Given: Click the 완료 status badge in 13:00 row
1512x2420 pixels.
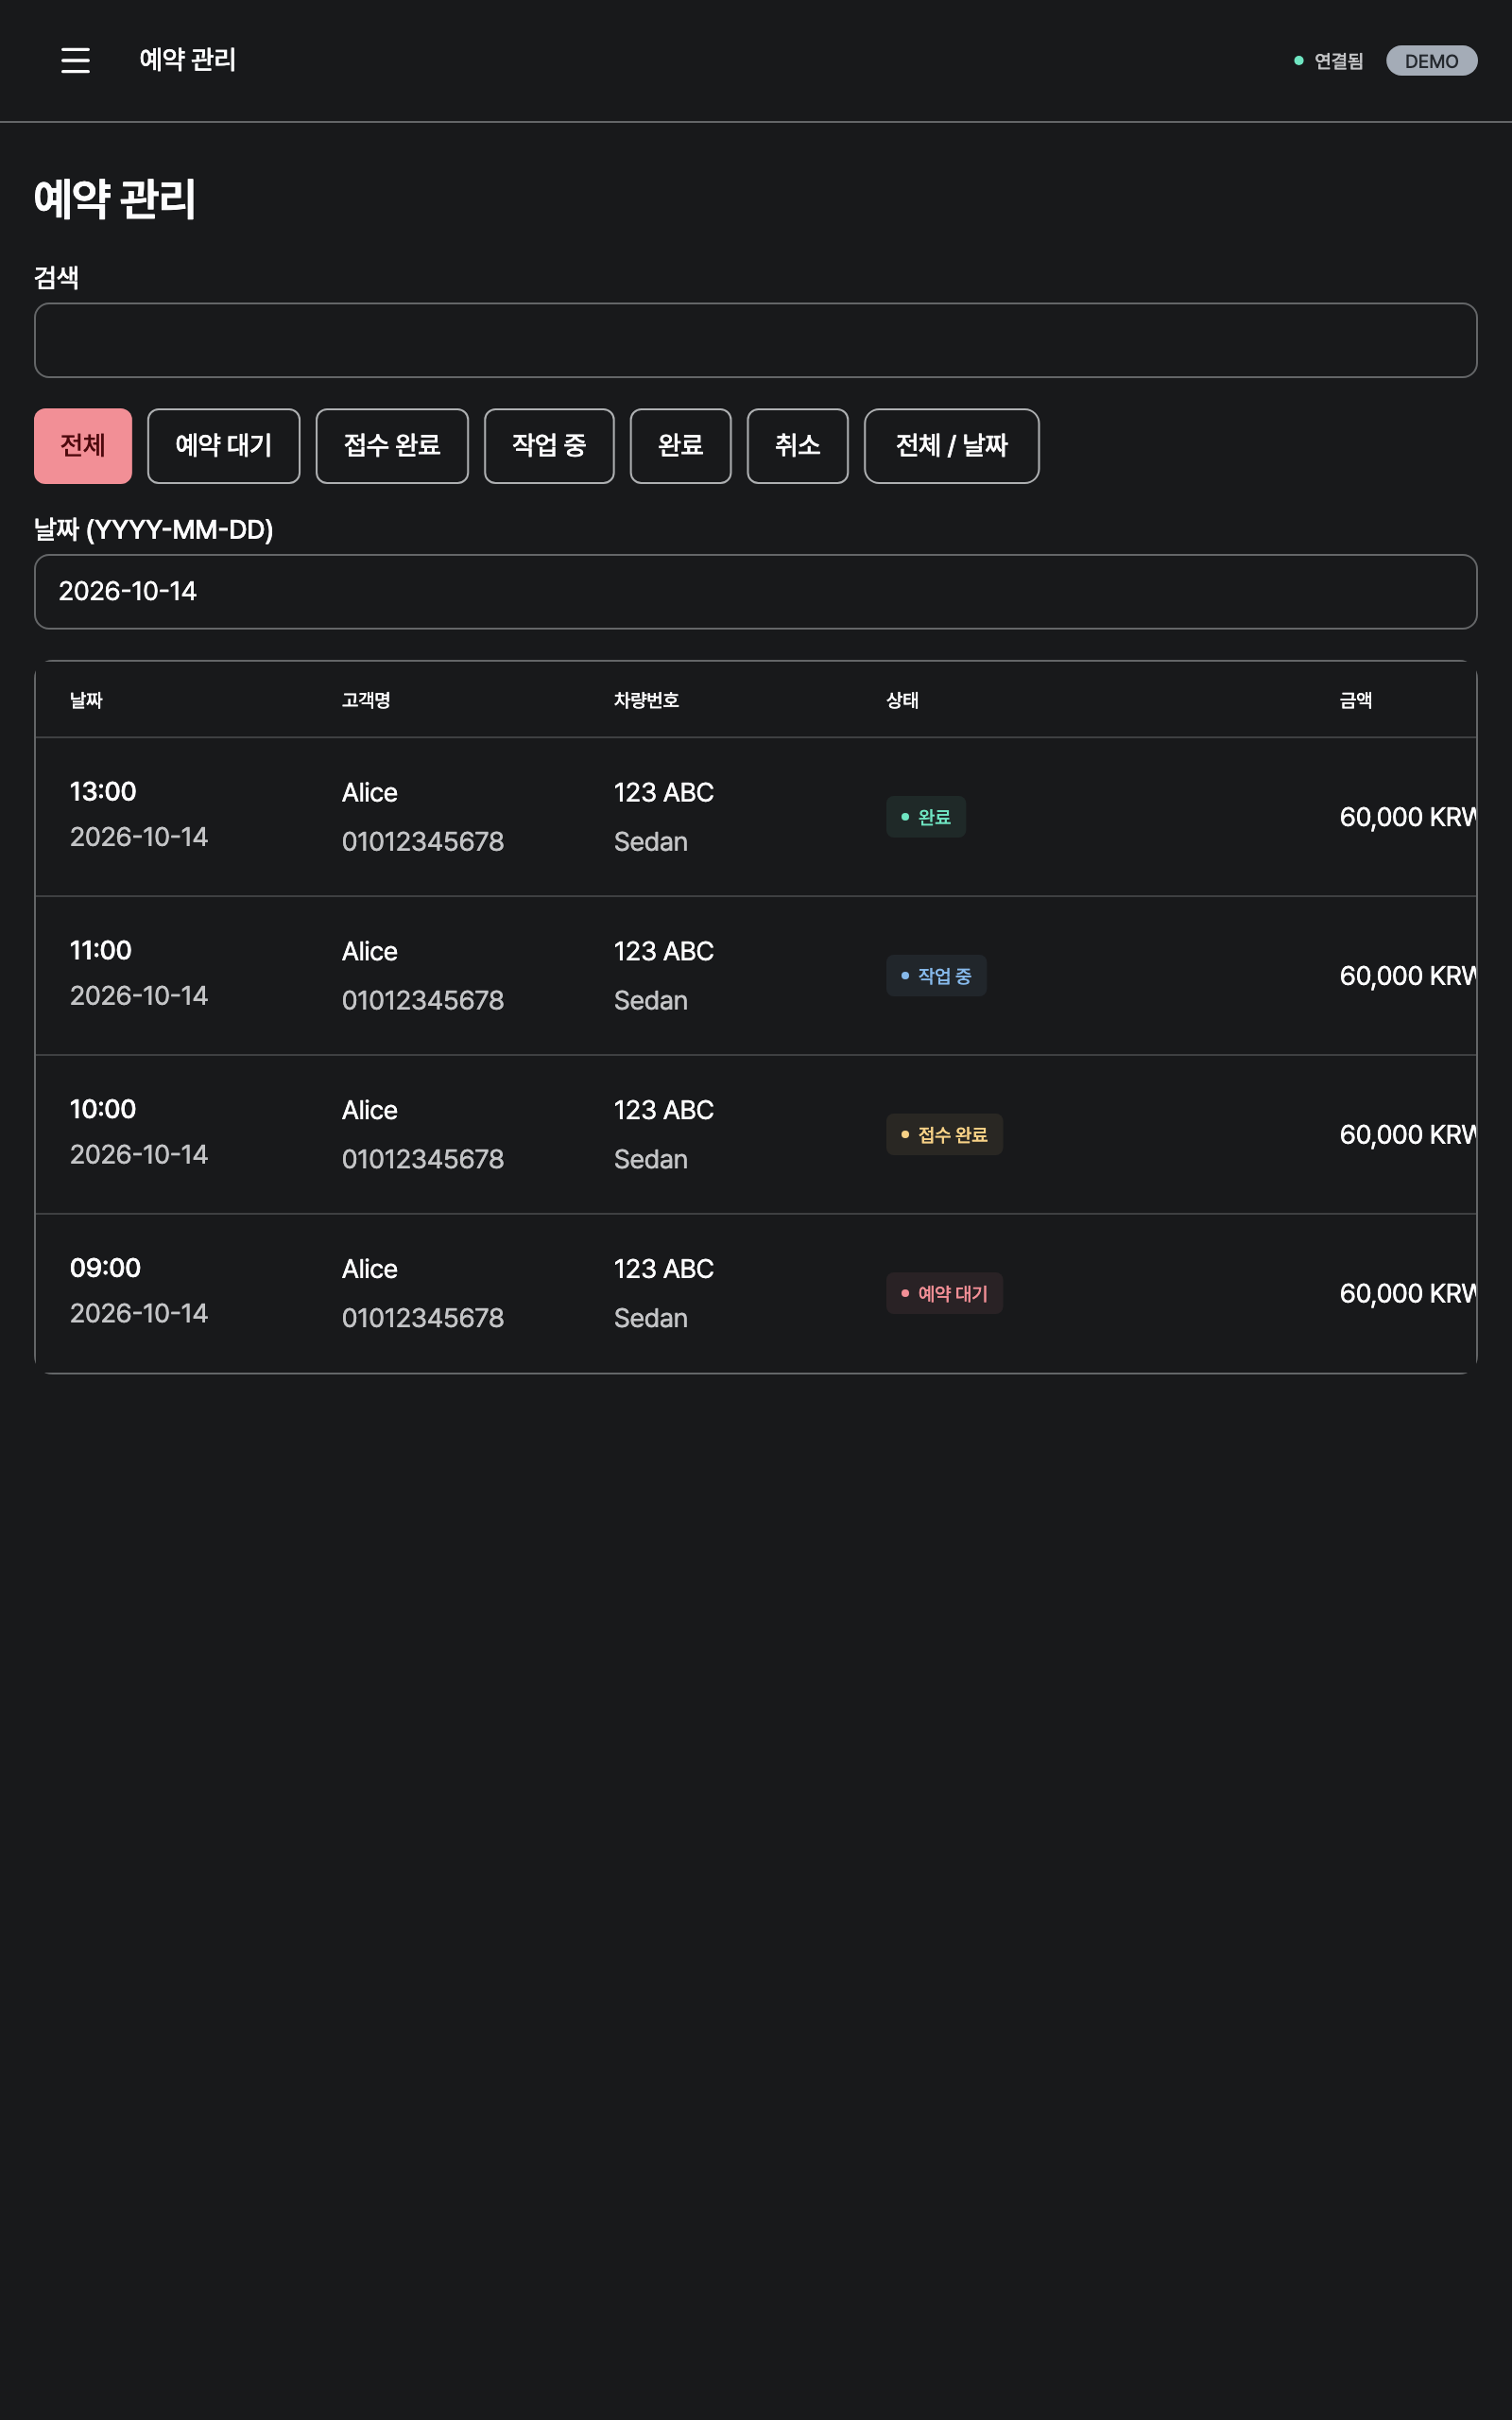Looking at the screenshot, I should pyautogui.click(x=926, y=817).
